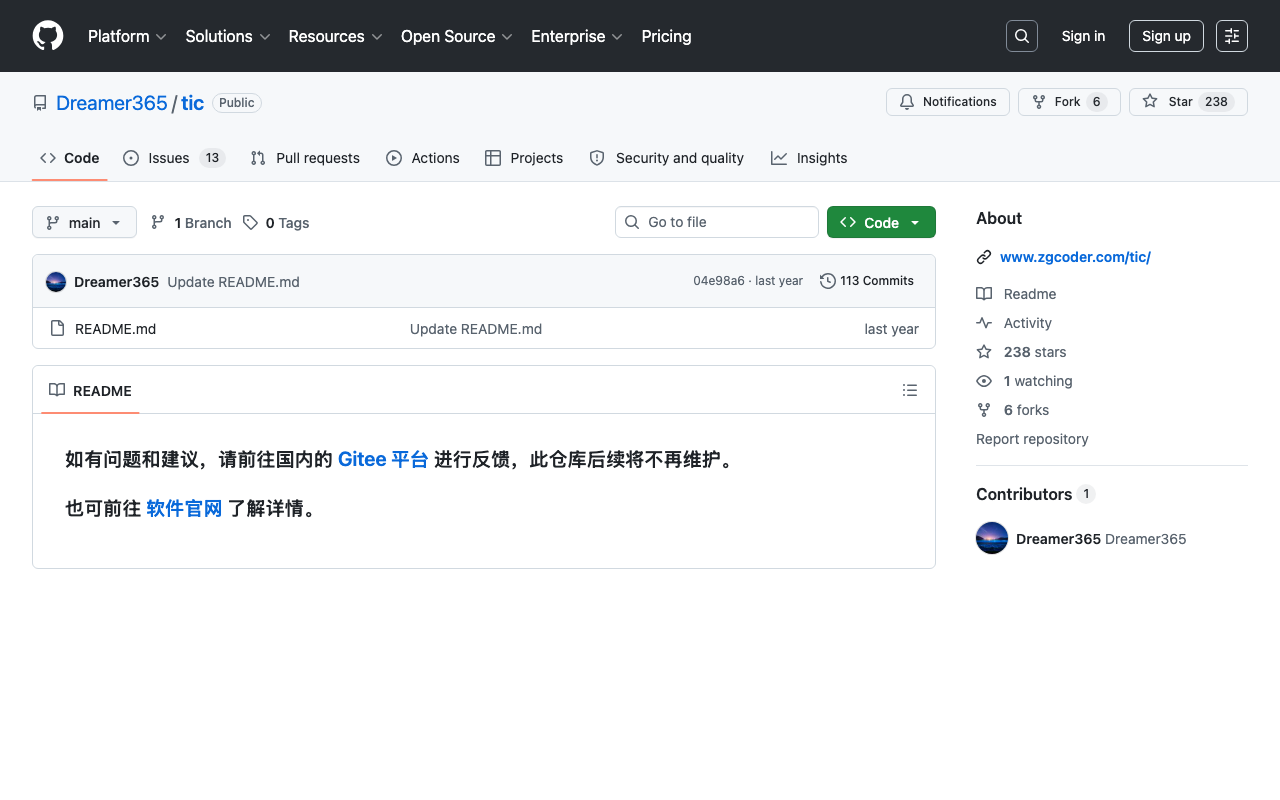Click the book icon next to Readme

(x=984, y=294)
